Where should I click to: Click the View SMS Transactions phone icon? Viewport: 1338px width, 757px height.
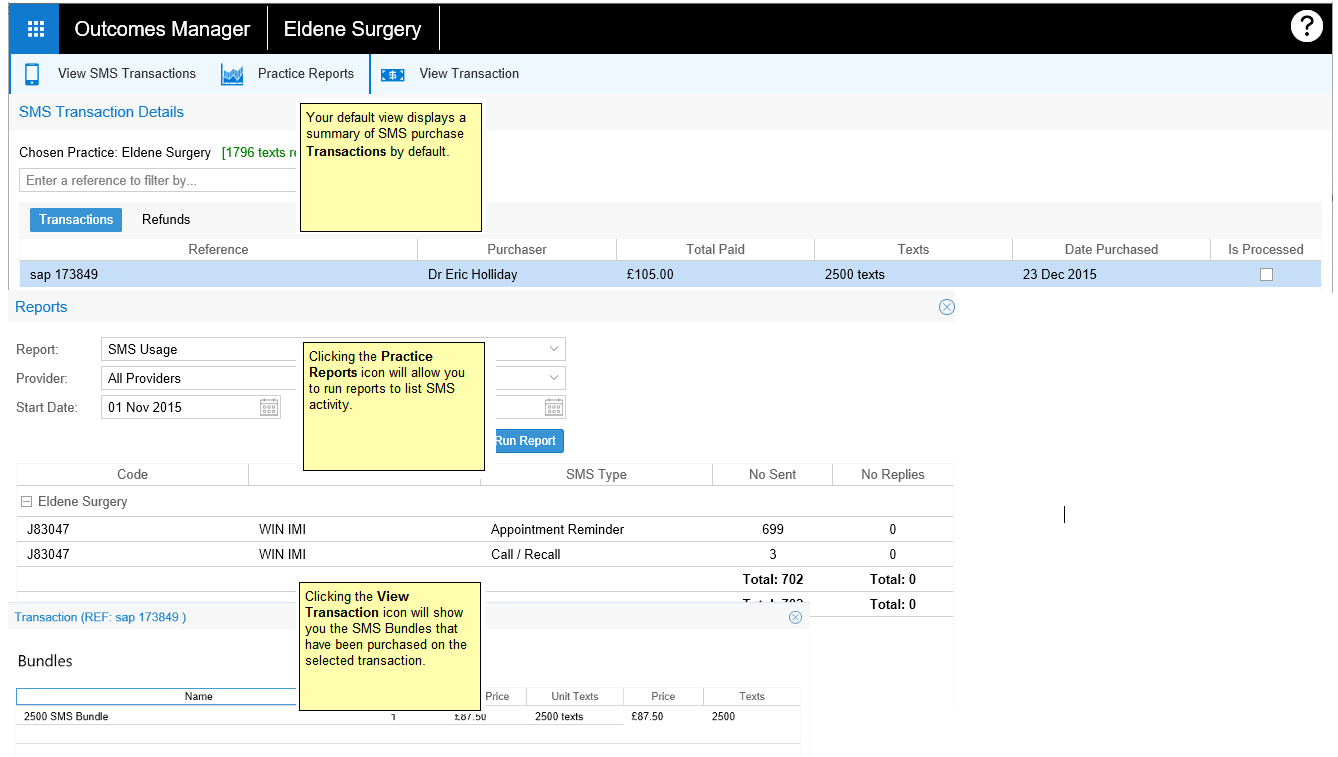pyautogui.click(x=32, y=74)
